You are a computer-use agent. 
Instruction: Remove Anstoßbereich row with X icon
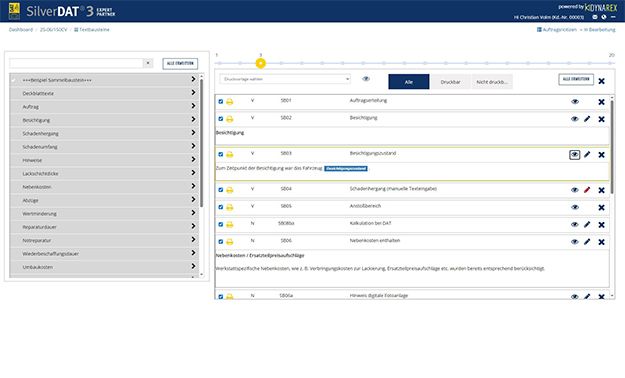601,208
